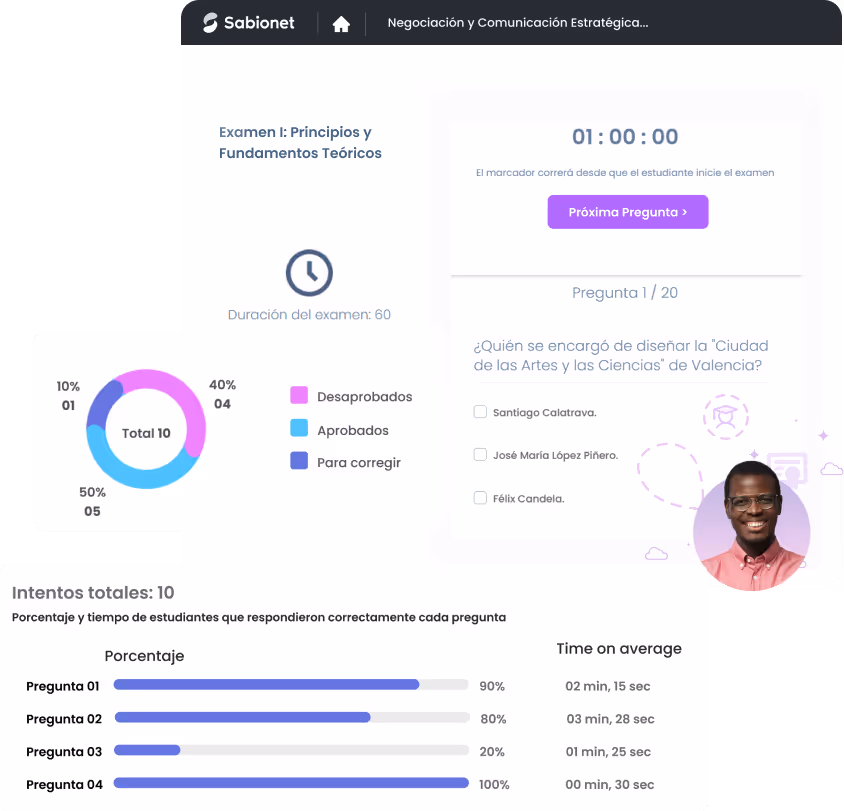Click the 100% value for Pregunta 04
This screenshot has width=844, height=811.
point(494,785)
